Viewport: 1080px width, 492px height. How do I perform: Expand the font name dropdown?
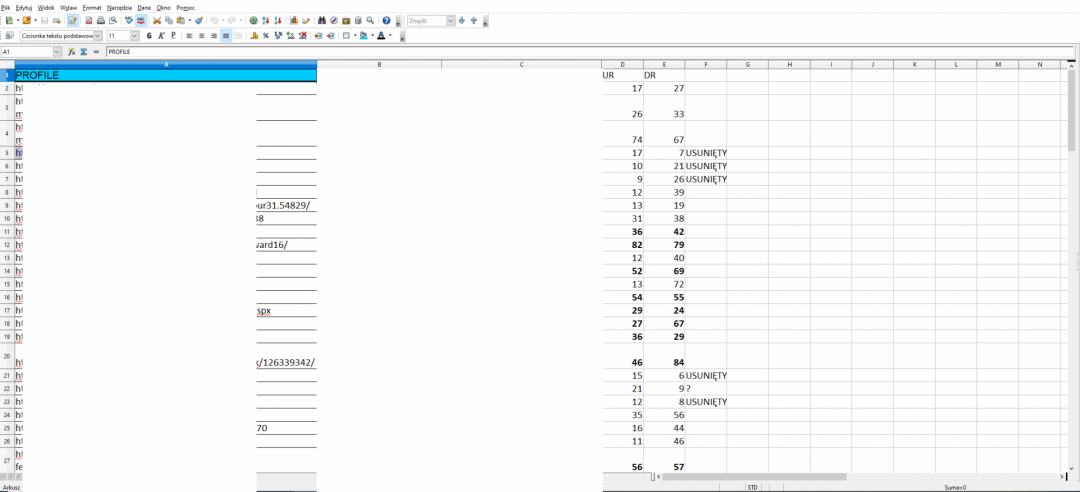tap(97, 36)
